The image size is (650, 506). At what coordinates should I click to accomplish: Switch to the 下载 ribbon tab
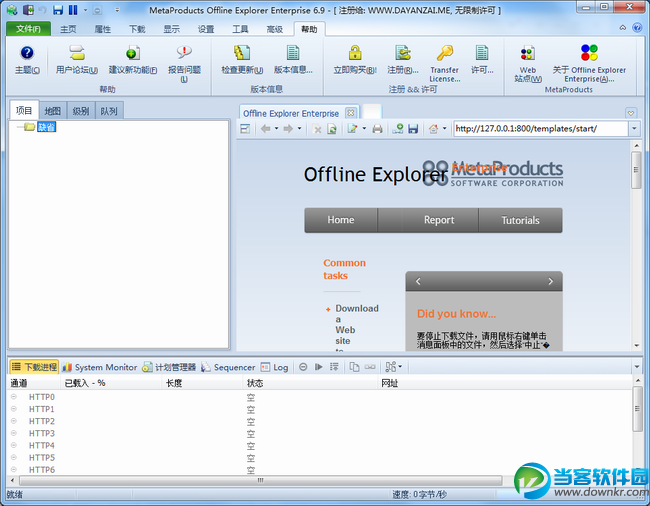tap(137, 29)
